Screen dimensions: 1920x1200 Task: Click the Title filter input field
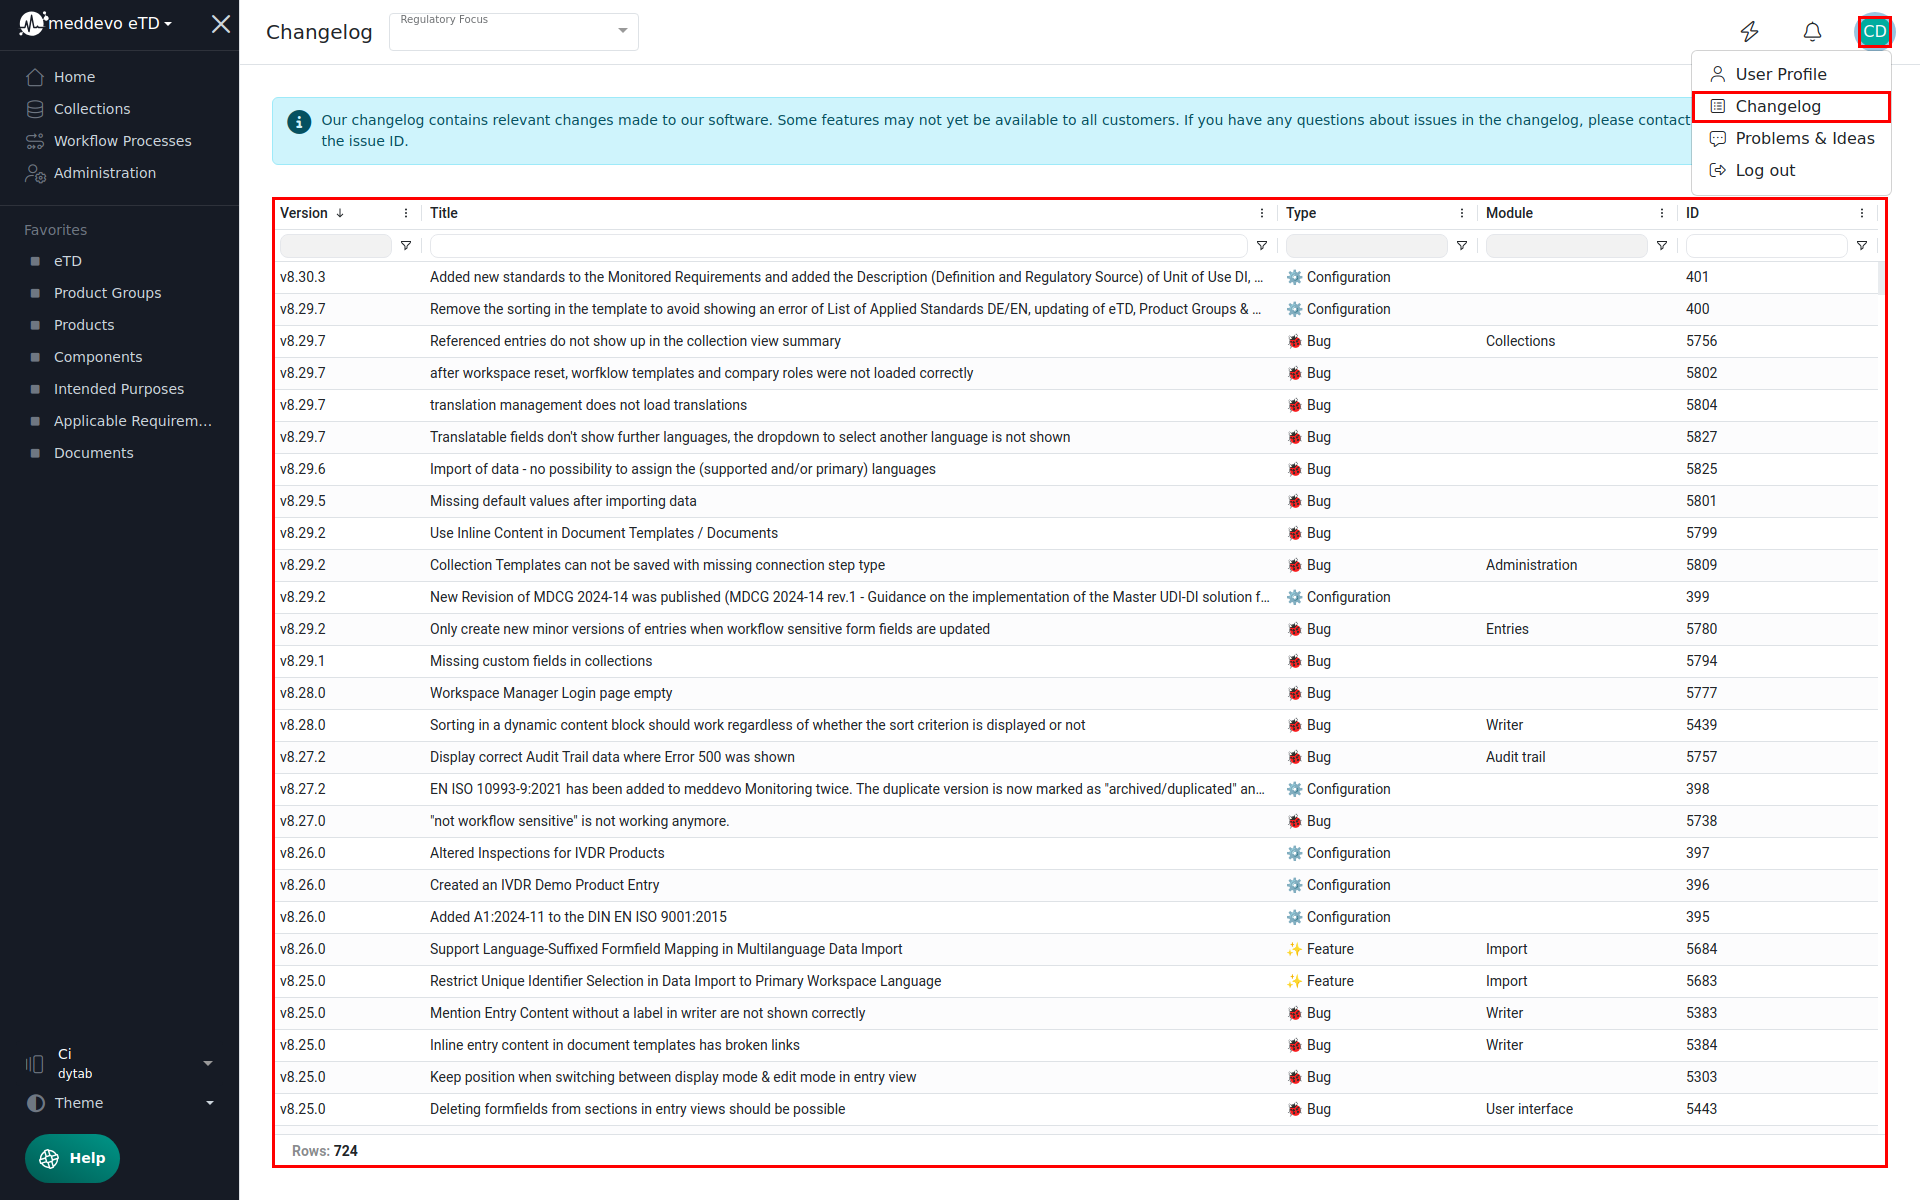[838, 246]
